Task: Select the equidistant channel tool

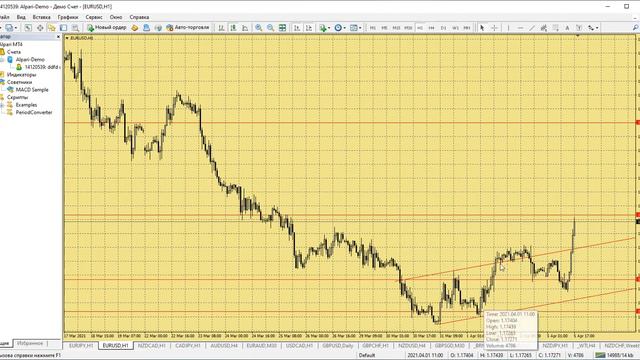Action: [544, 28]
